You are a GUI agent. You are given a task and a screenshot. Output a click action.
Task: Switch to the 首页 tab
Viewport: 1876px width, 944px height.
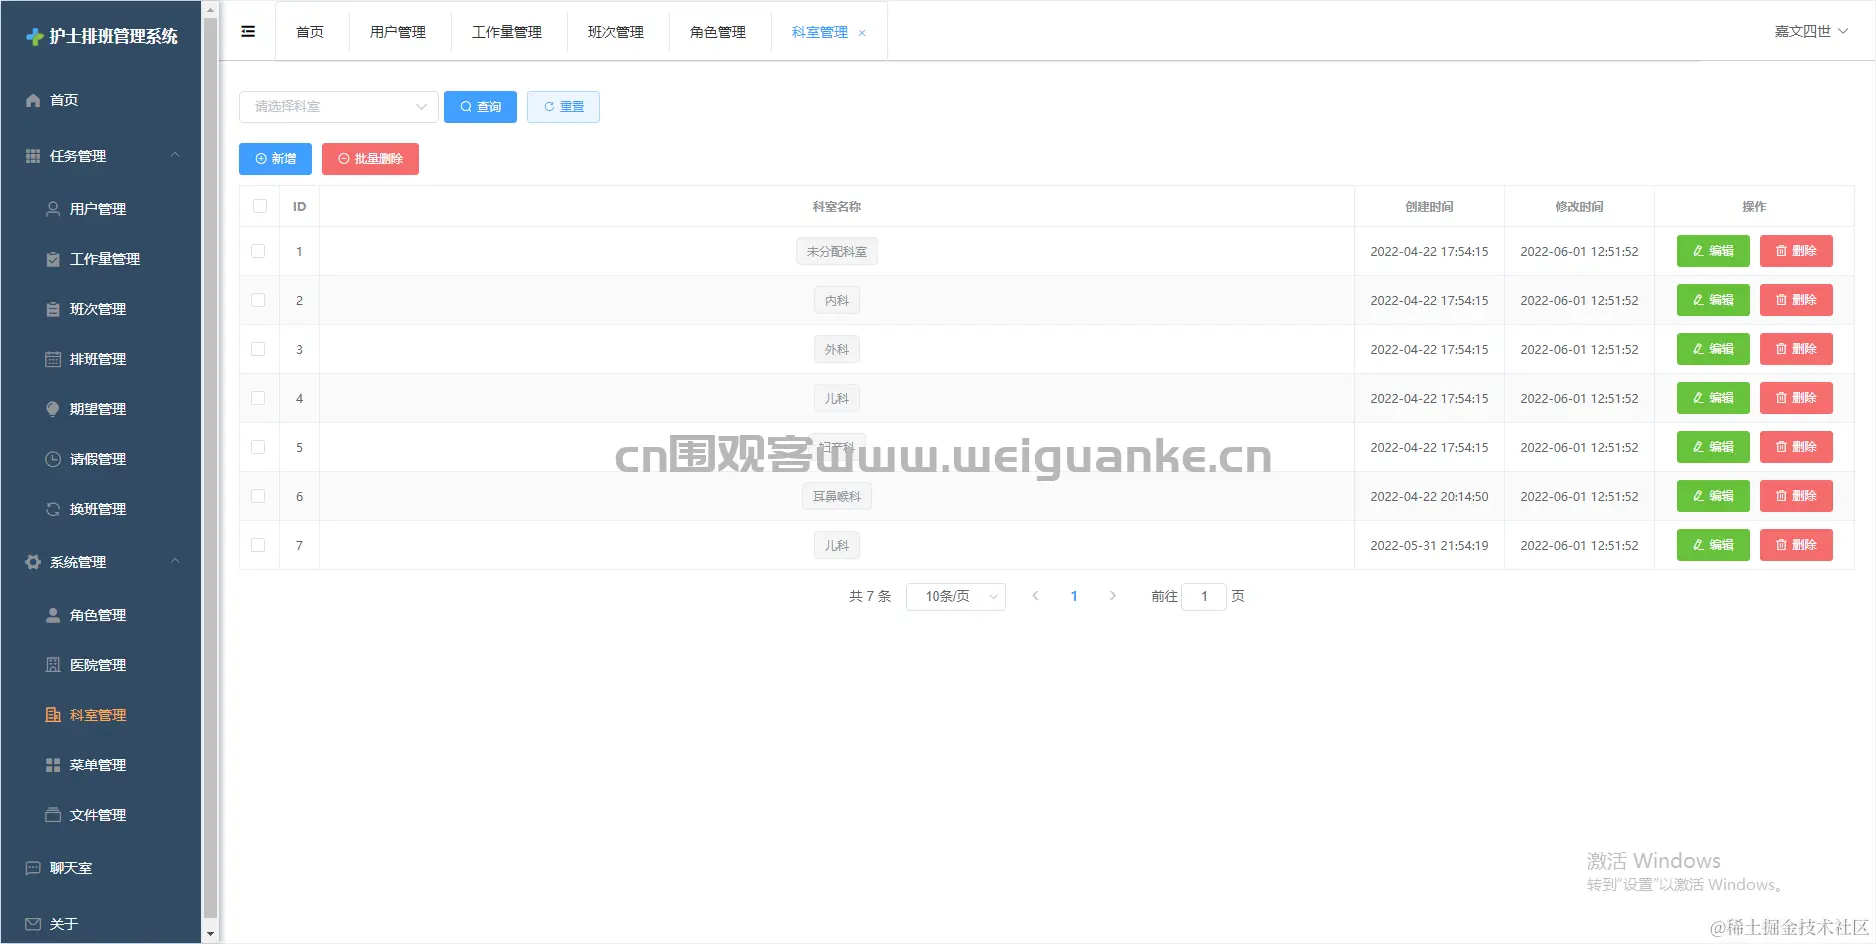tap(310, 32)
